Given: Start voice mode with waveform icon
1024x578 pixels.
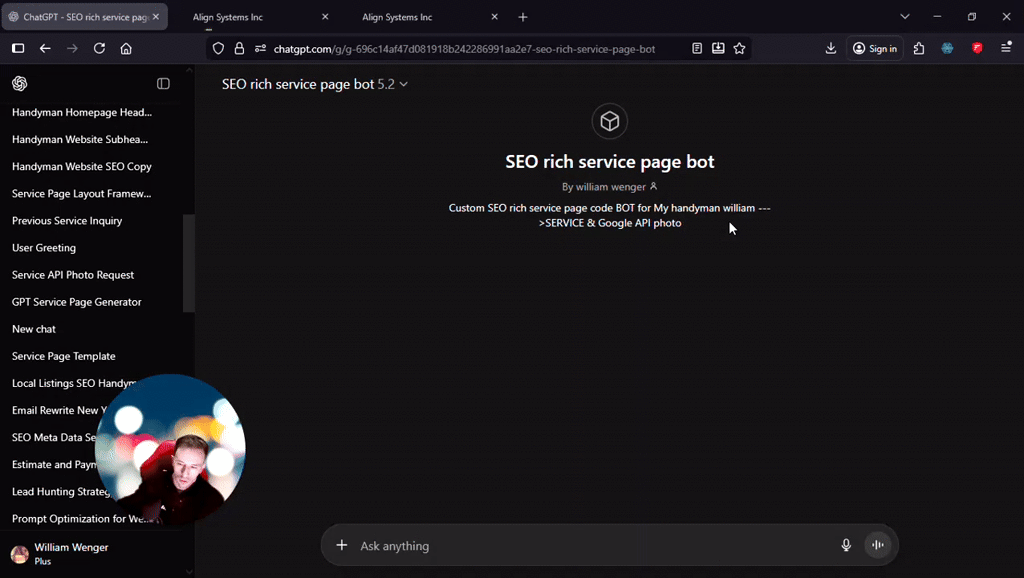Looking at the screenshot, I should (x=877, y=545).
